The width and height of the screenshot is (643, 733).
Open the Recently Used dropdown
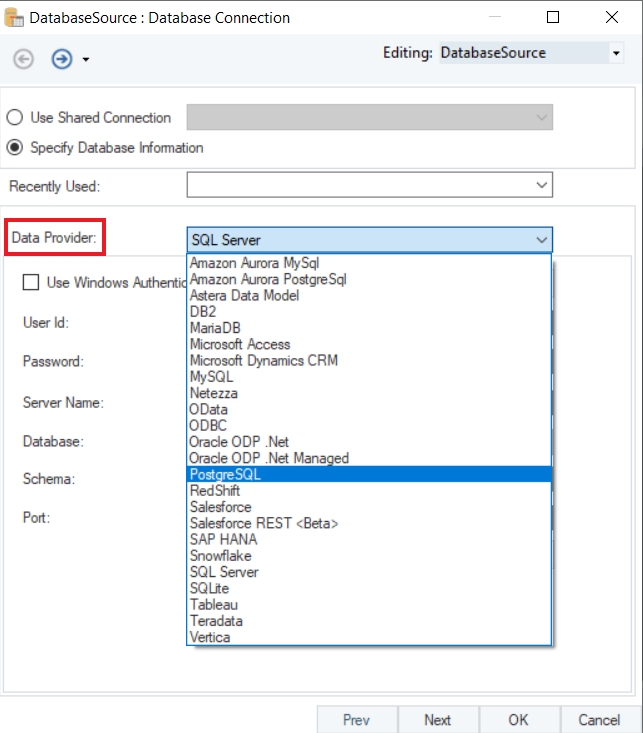coord(542,184)
